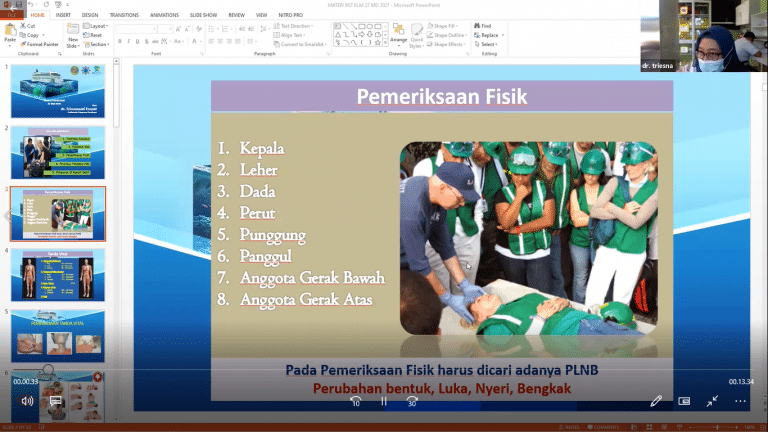Click the Decrease Font Size icon
Screen dimensions: 768x432
pos(187,29)
